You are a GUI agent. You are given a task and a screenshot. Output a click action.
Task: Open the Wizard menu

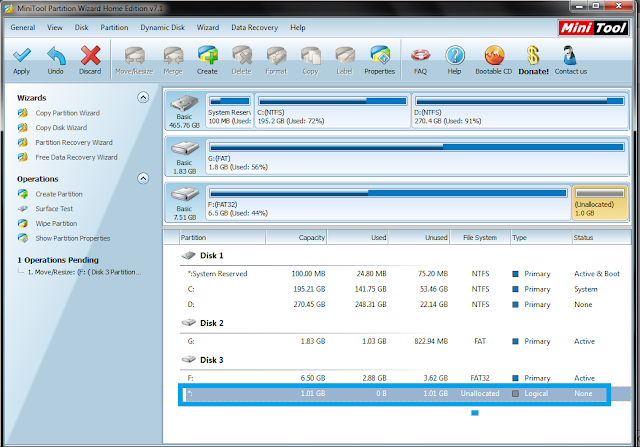pos(208,28)
